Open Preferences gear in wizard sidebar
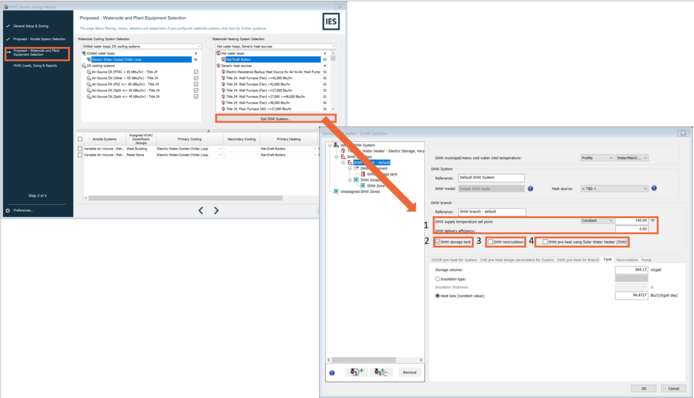The width and height of the screenshot is (694, 398). pyautogui.click(x=8, y=210)
